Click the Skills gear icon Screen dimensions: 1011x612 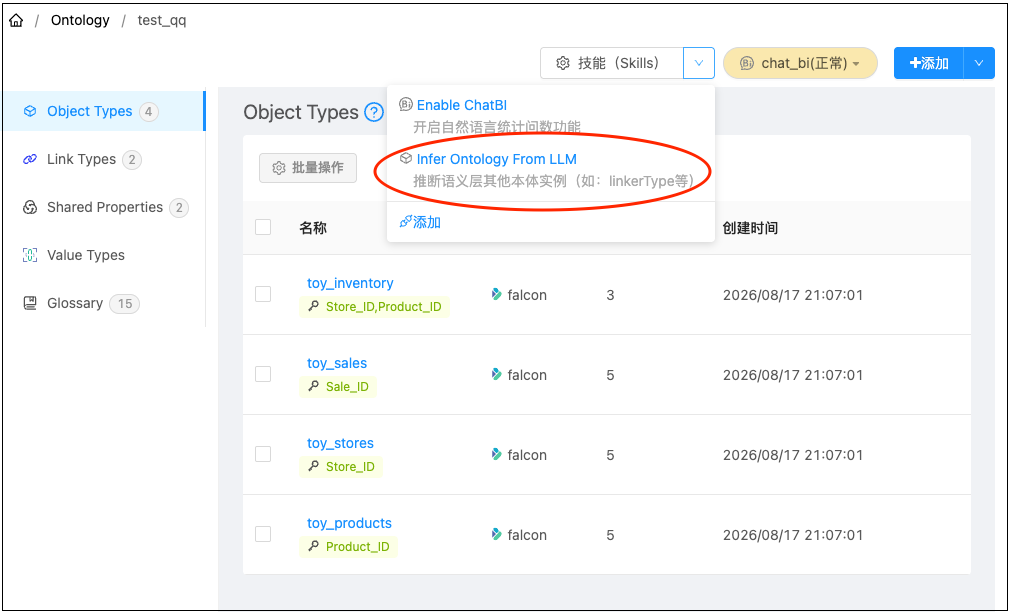[x=563, y=63]
